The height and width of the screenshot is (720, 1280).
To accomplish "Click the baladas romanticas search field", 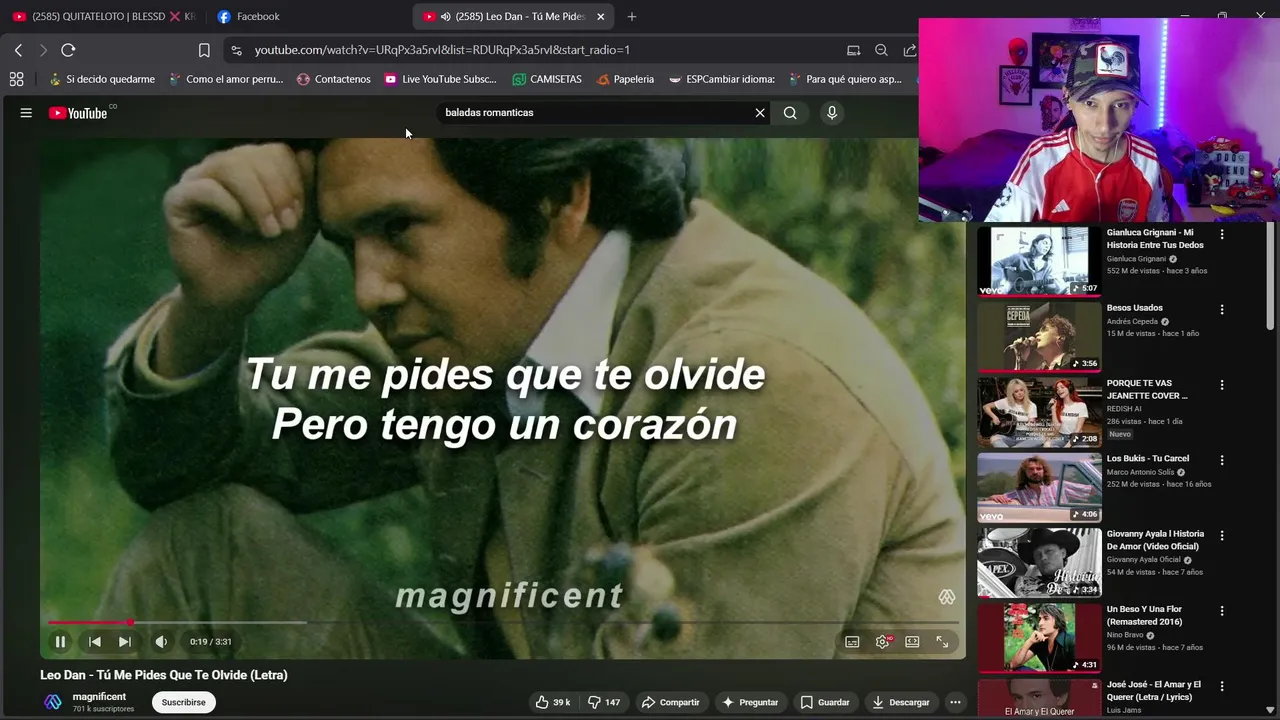I will click(595, 113).
